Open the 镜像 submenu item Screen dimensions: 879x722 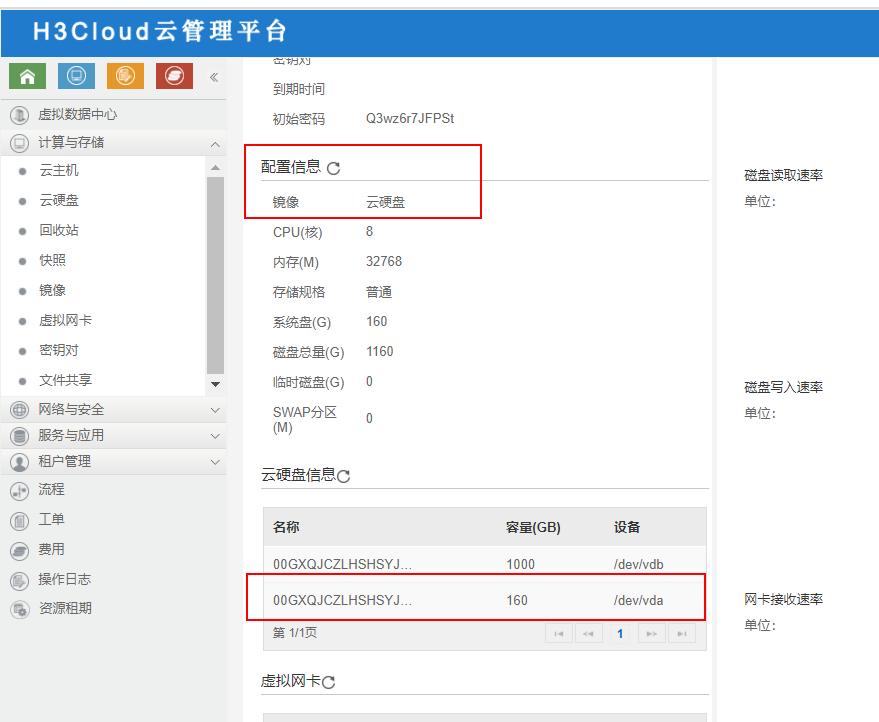point(53,290)
